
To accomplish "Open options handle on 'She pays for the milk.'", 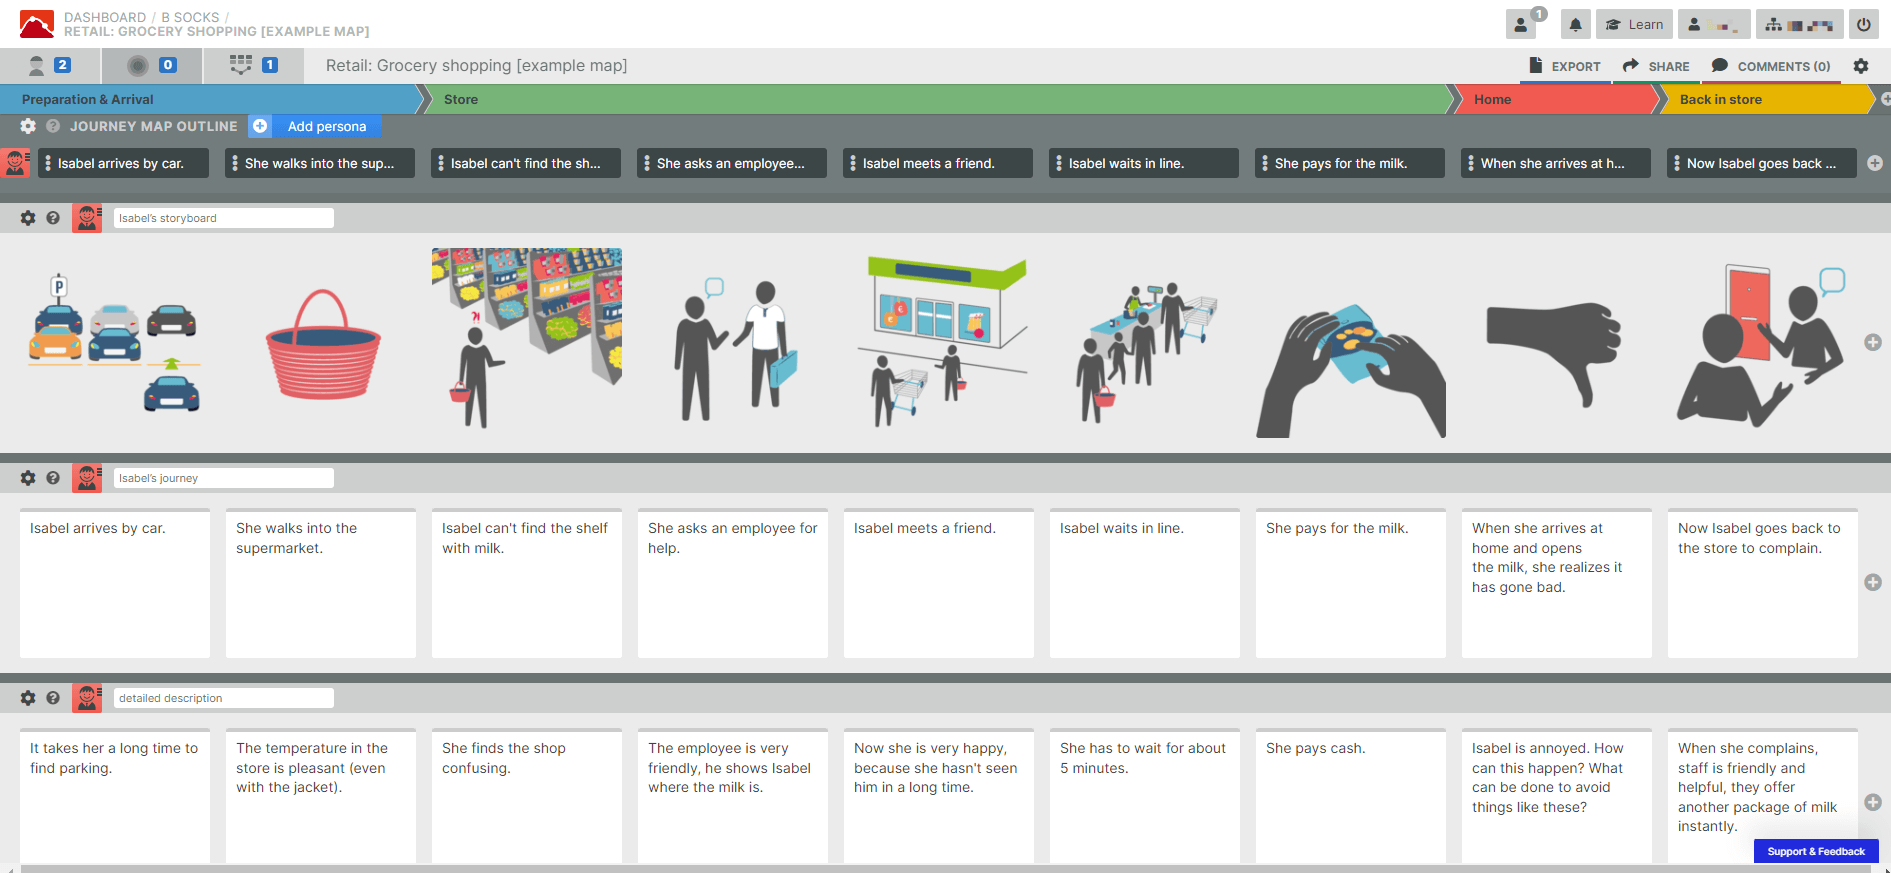I will (x=1265, y=163).
